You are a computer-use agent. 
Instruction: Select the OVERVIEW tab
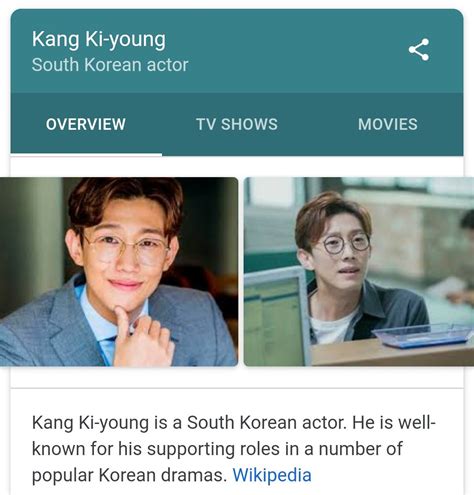[86, 124]
